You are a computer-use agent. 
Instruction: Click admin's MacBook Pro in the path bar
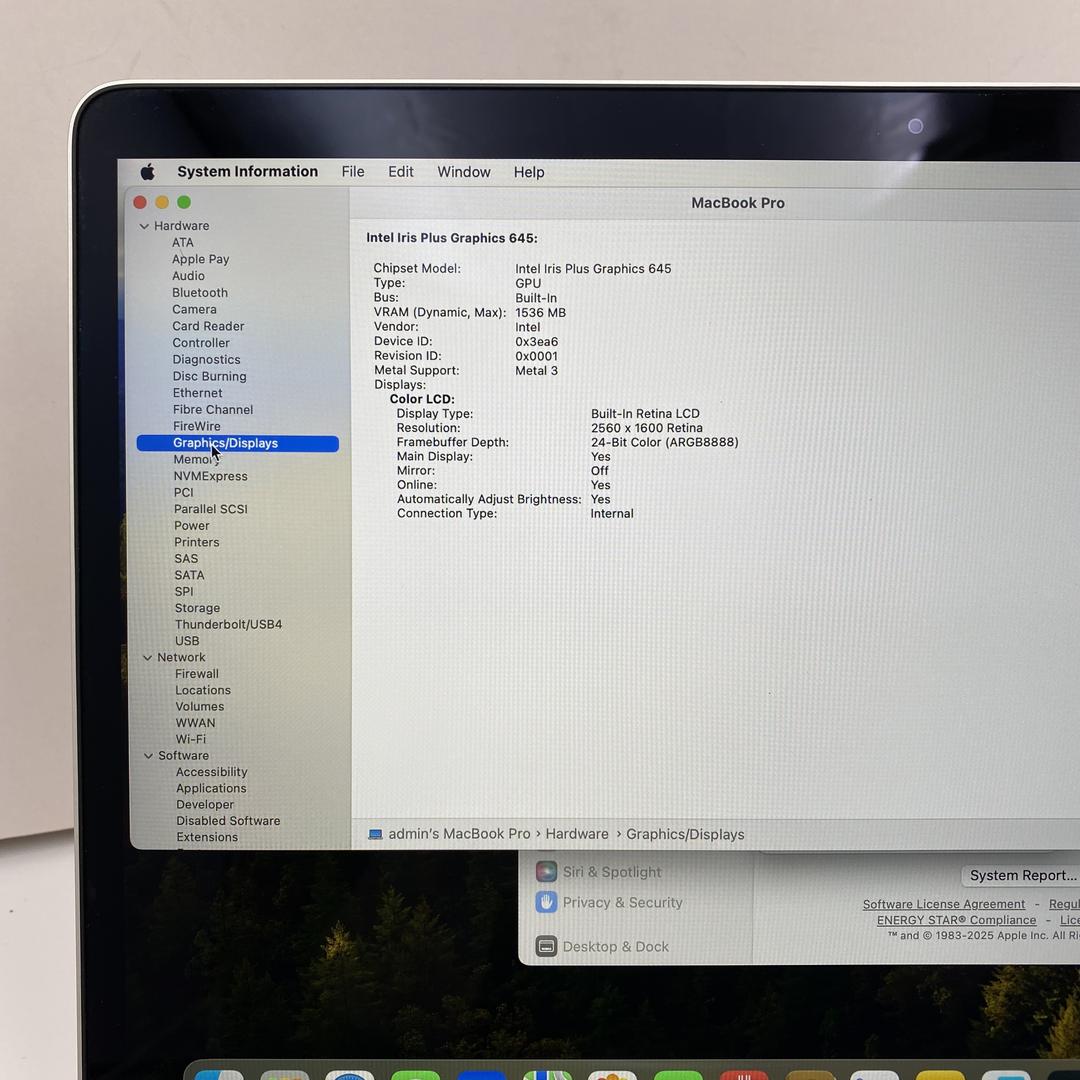coord(459,834)
